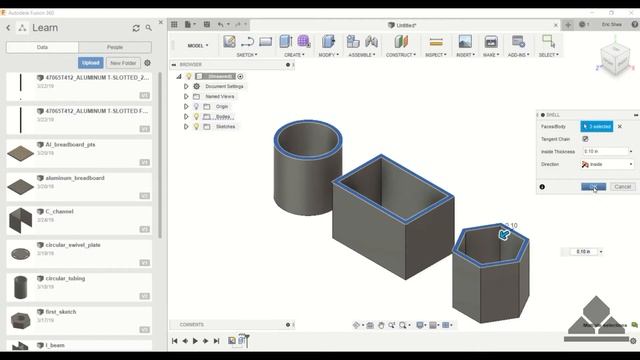Open the Inside Thickness dropdown arrow

tap(631, 151)
